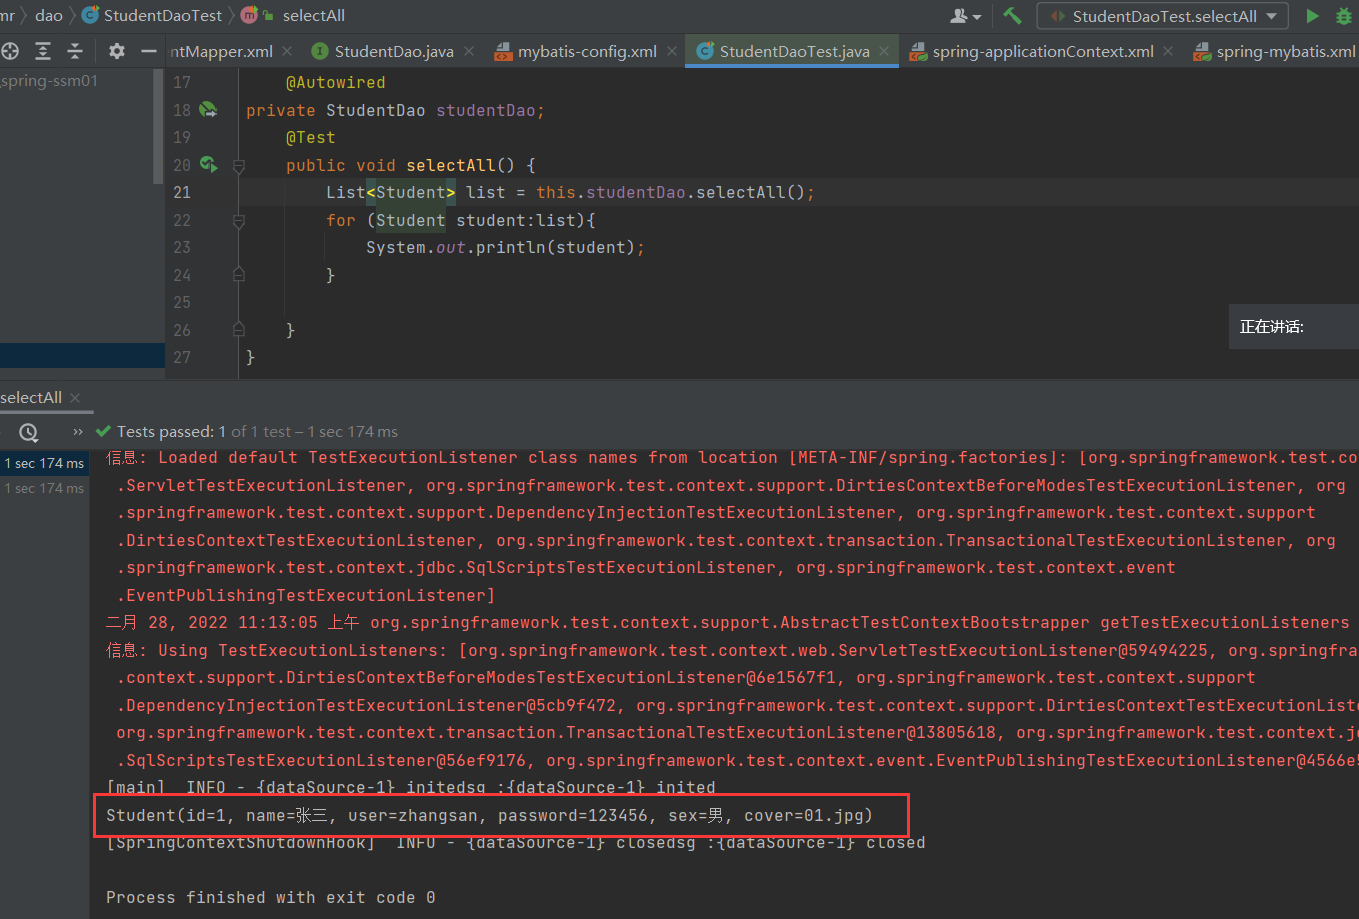Image resolution: width=1359 pixels, height=919 pixels.
Task: Run the test using the green Run icon
Action: click(x=1313, y=15)
